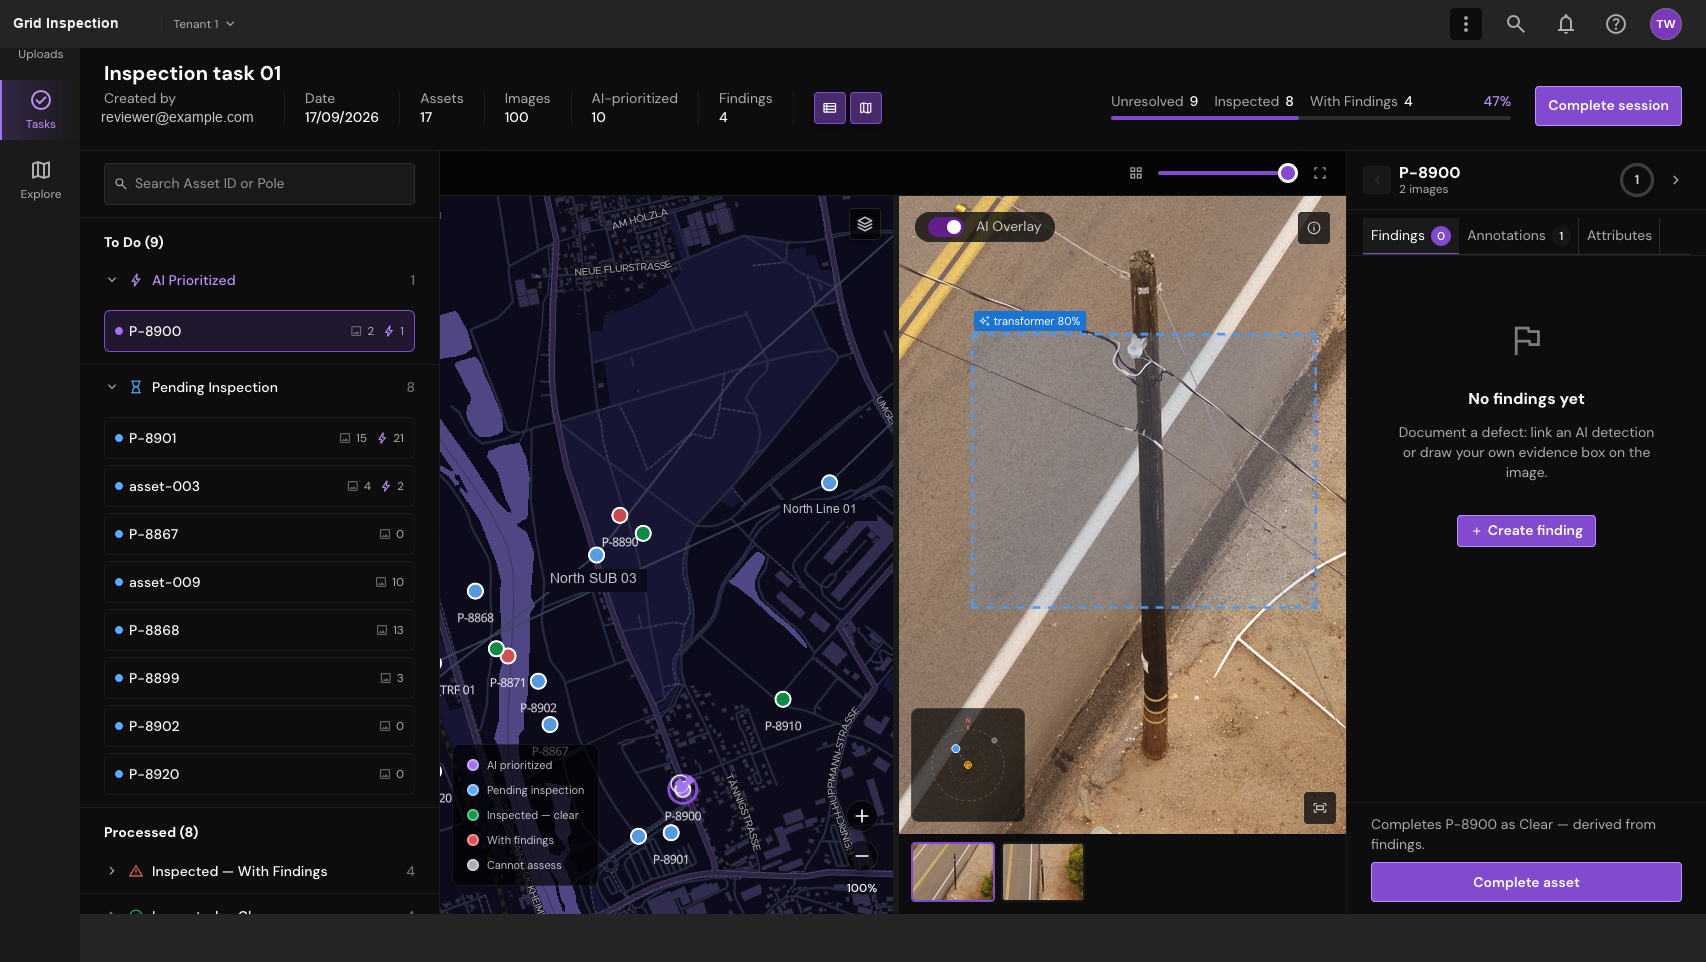Open the notifications bell
Image resolution: width=1706 pixels, height=962 pixels.
point(1565,24)
